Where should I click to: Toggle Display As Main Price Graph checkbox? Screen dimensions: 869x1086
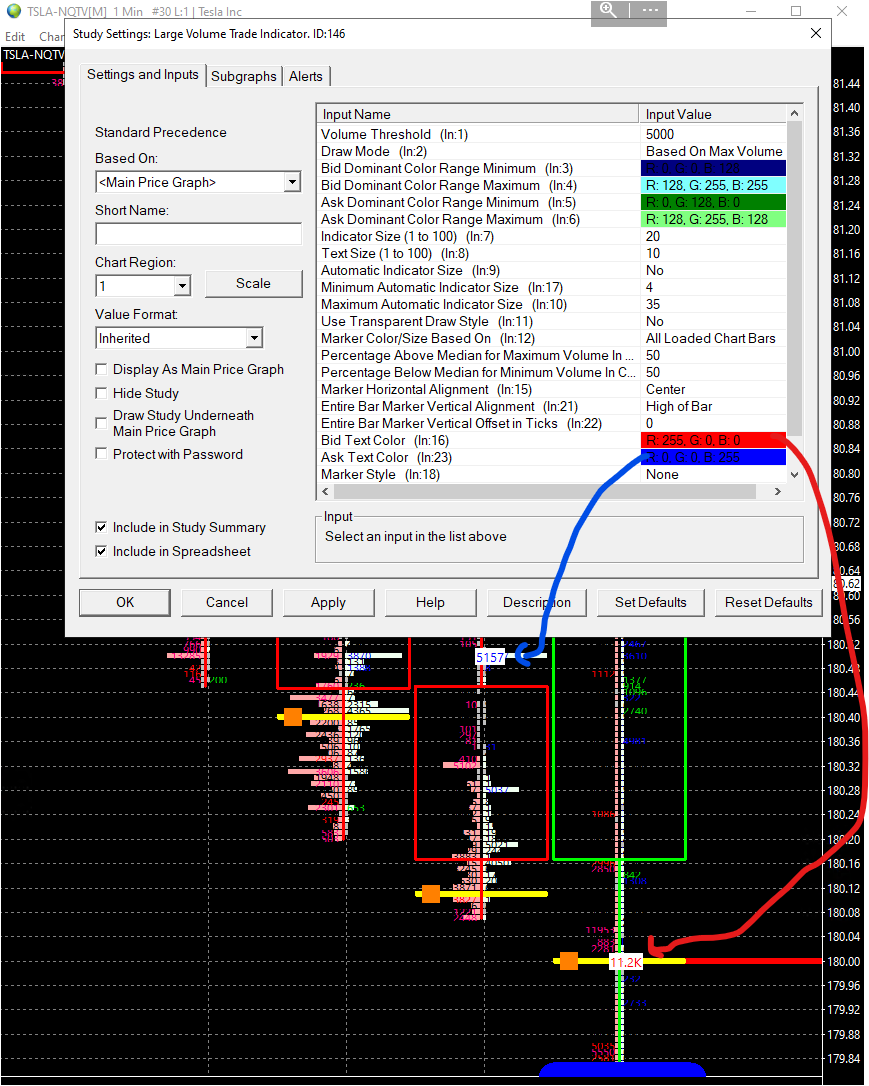(x=101, y=369)
